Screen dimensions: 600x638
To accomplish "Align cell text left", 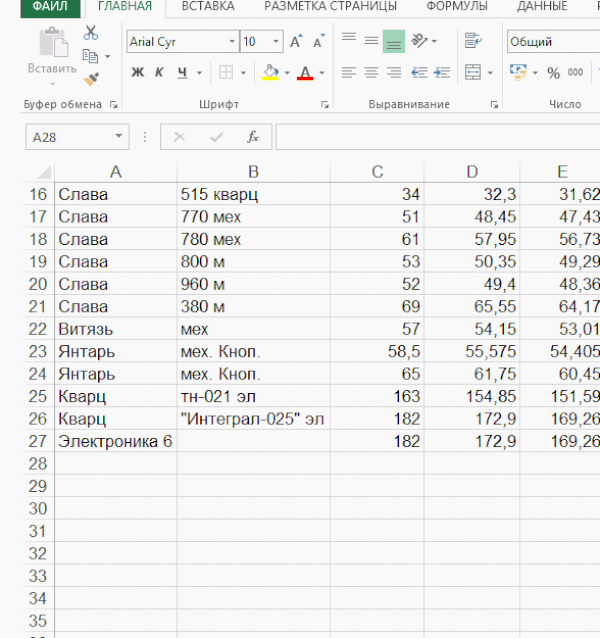I will 349,72.
